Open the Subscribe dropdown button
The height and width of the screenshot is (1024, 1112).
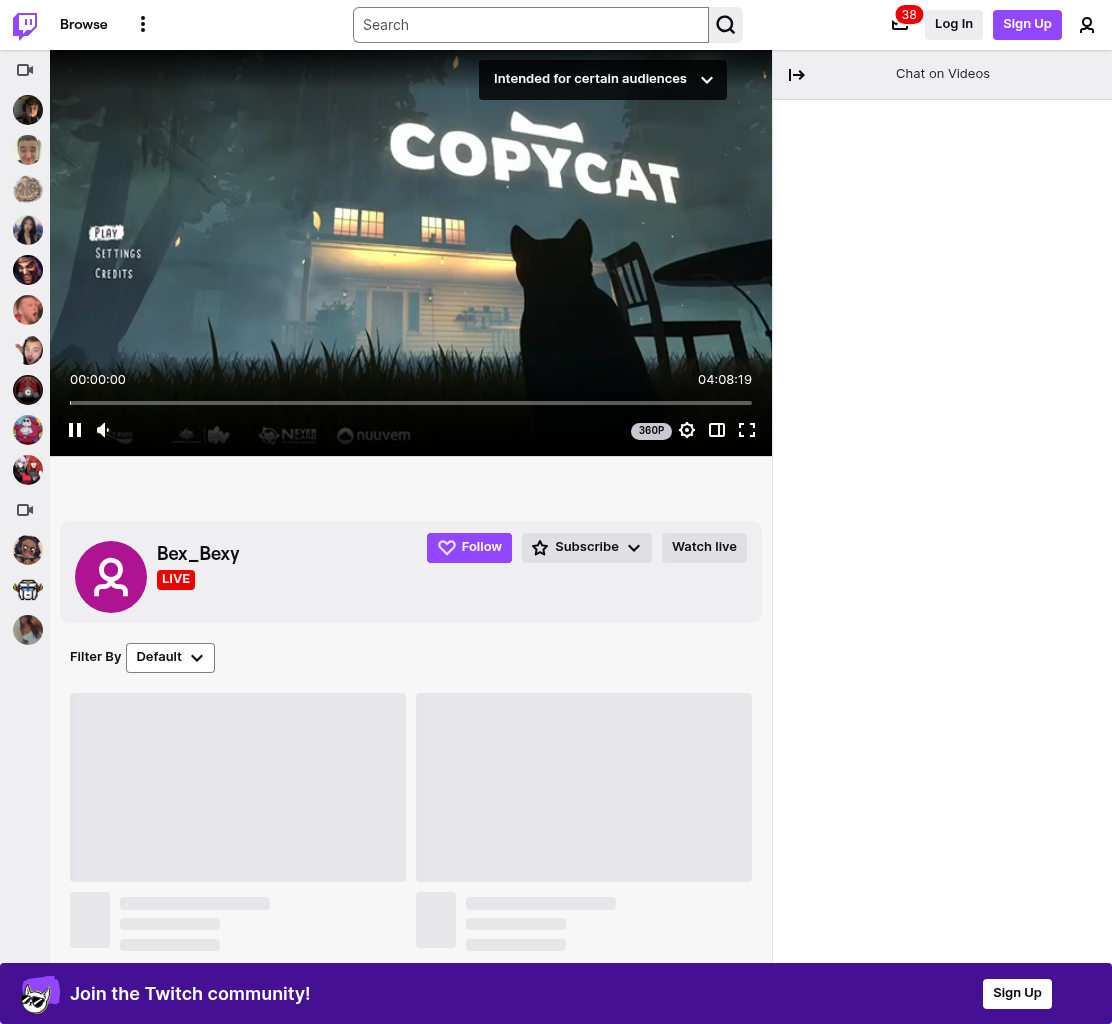click(x=586, y=547)
